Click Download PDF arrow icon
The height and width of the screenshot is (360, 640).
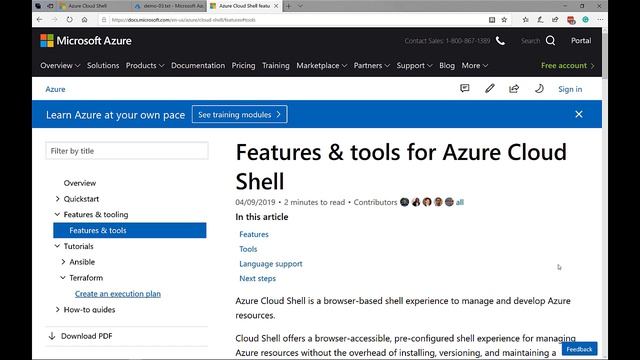[52, 336]
